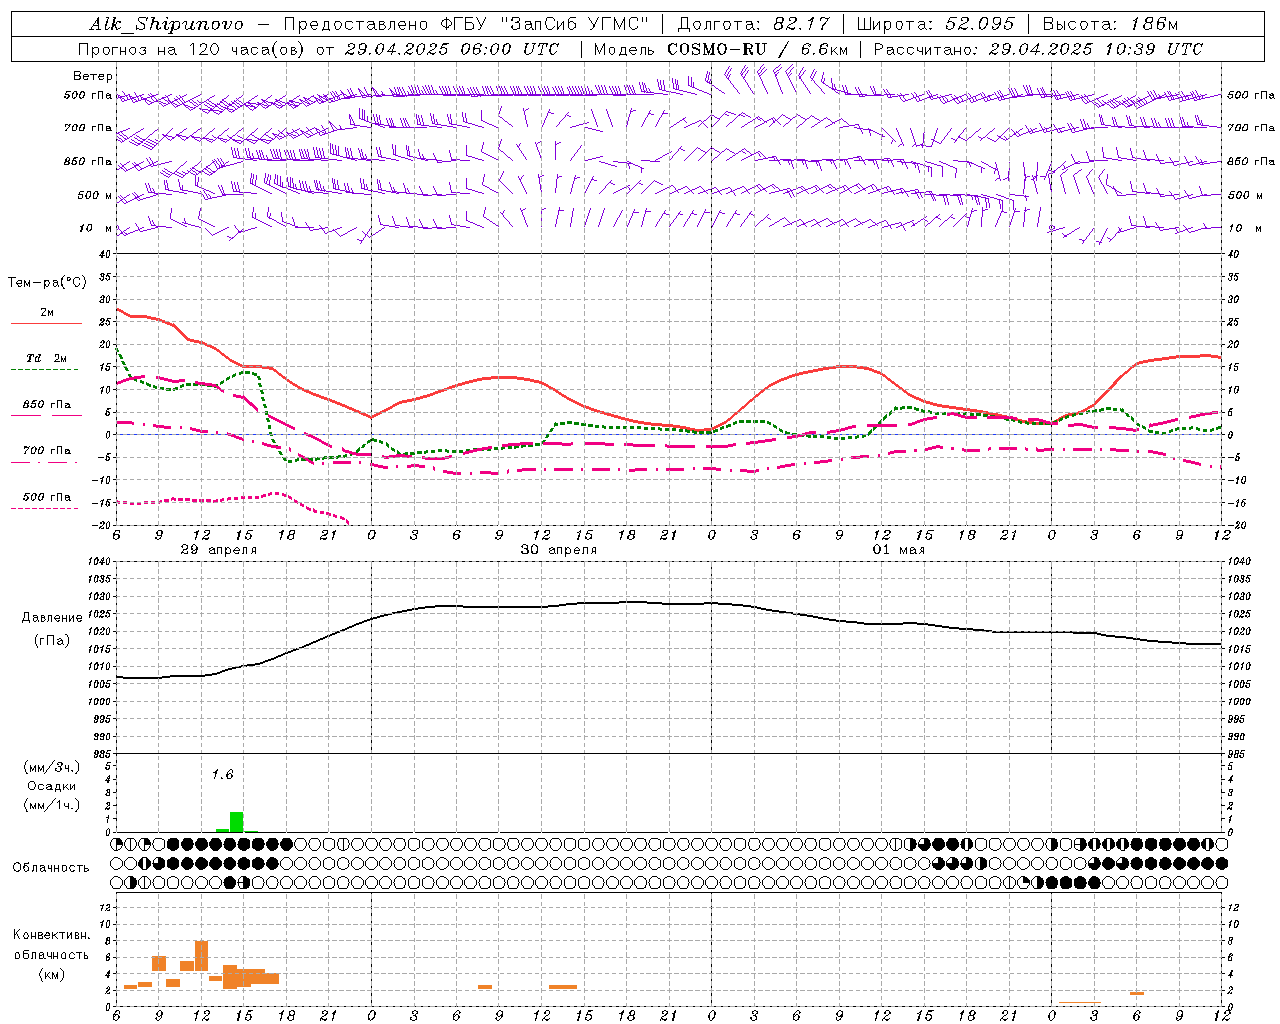Click the 'Тем-ра(°C)' temperature panel label
The width and height of the screenshot is (1280, 1024).
(x=47, y=283)
